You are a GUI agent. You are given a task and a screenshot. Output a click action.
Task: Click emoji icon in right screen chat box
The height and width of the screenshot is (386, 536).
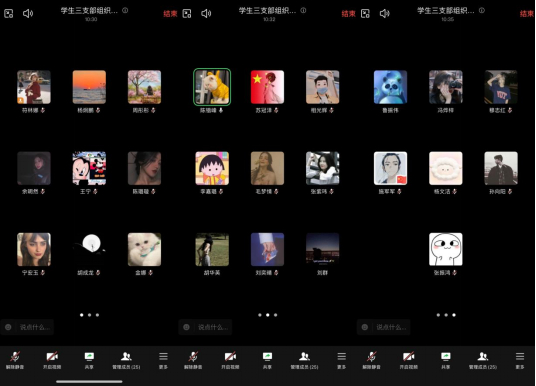365,327
